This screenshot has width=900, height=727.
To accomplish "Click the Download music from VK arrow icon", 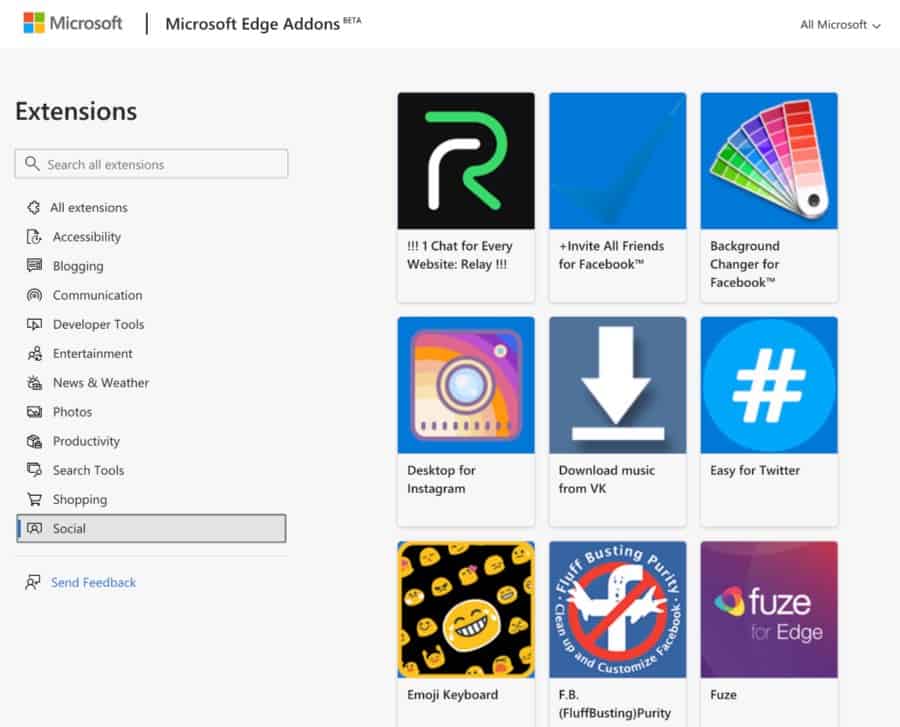I will (x=617, y=385).
